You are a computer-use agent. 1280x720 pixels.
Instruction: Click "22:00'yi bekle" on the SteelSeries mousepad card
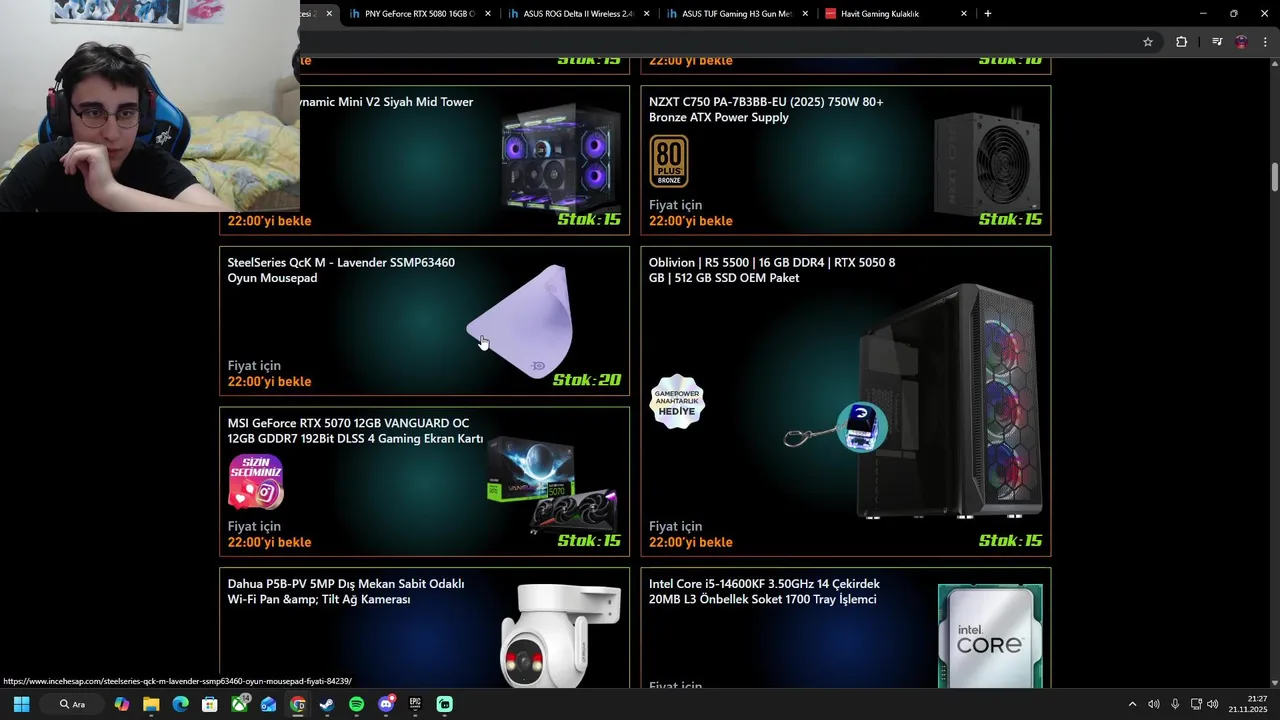tap(269, 381)
